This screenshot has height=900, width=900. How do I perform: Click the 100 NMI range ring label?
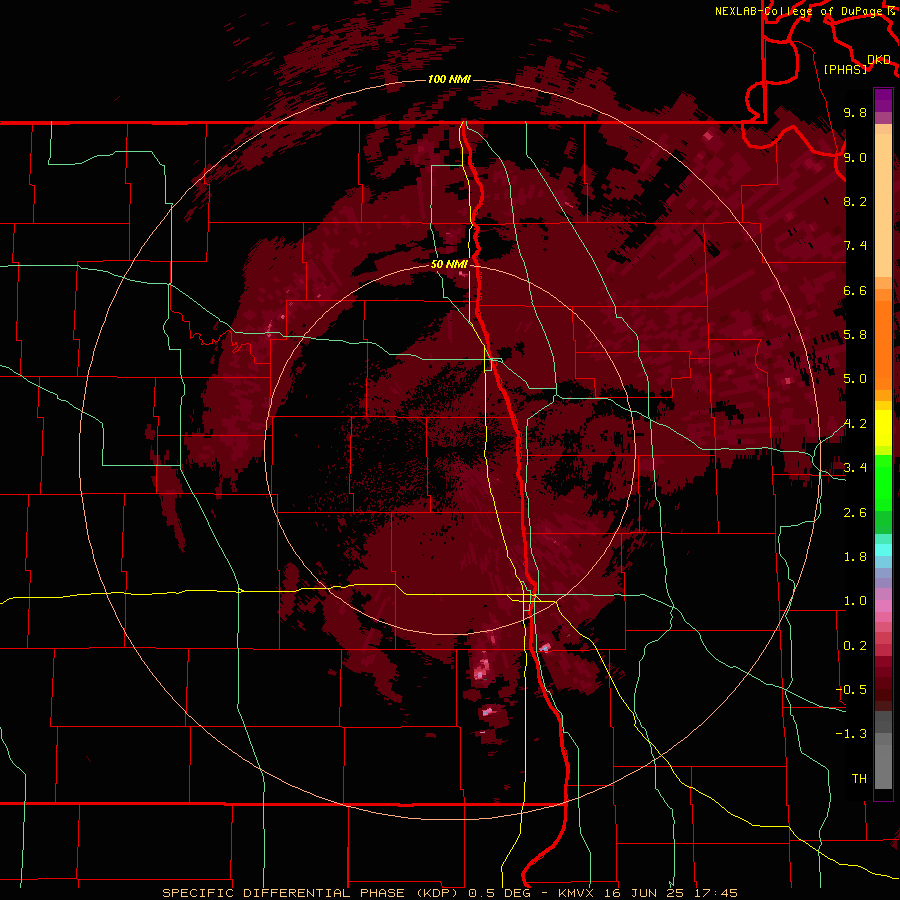[449, 79]
